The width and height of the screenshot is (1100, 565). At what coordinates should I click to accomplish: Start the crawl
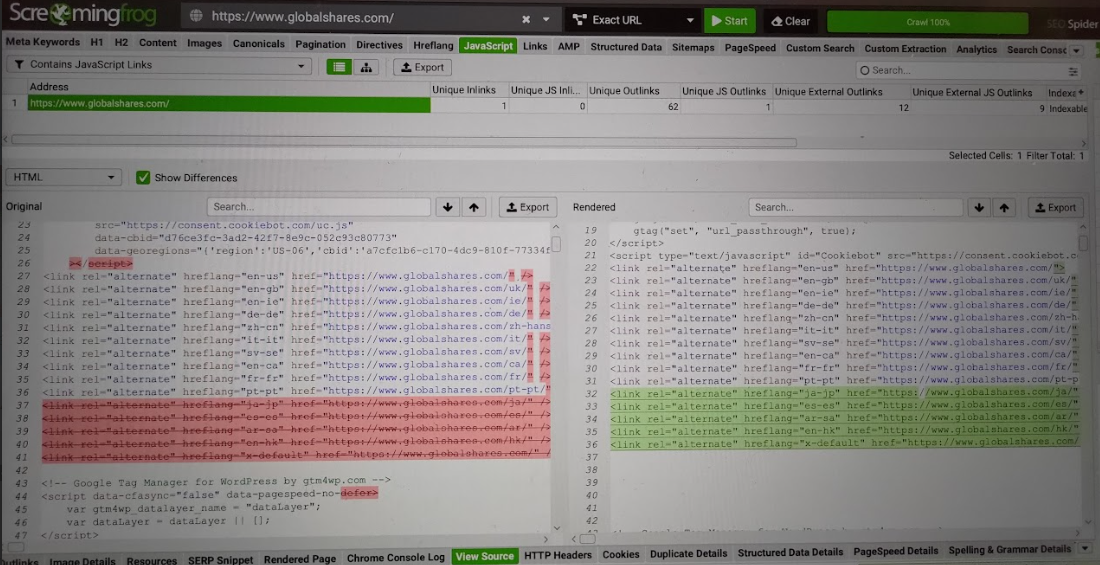(730, 20)
